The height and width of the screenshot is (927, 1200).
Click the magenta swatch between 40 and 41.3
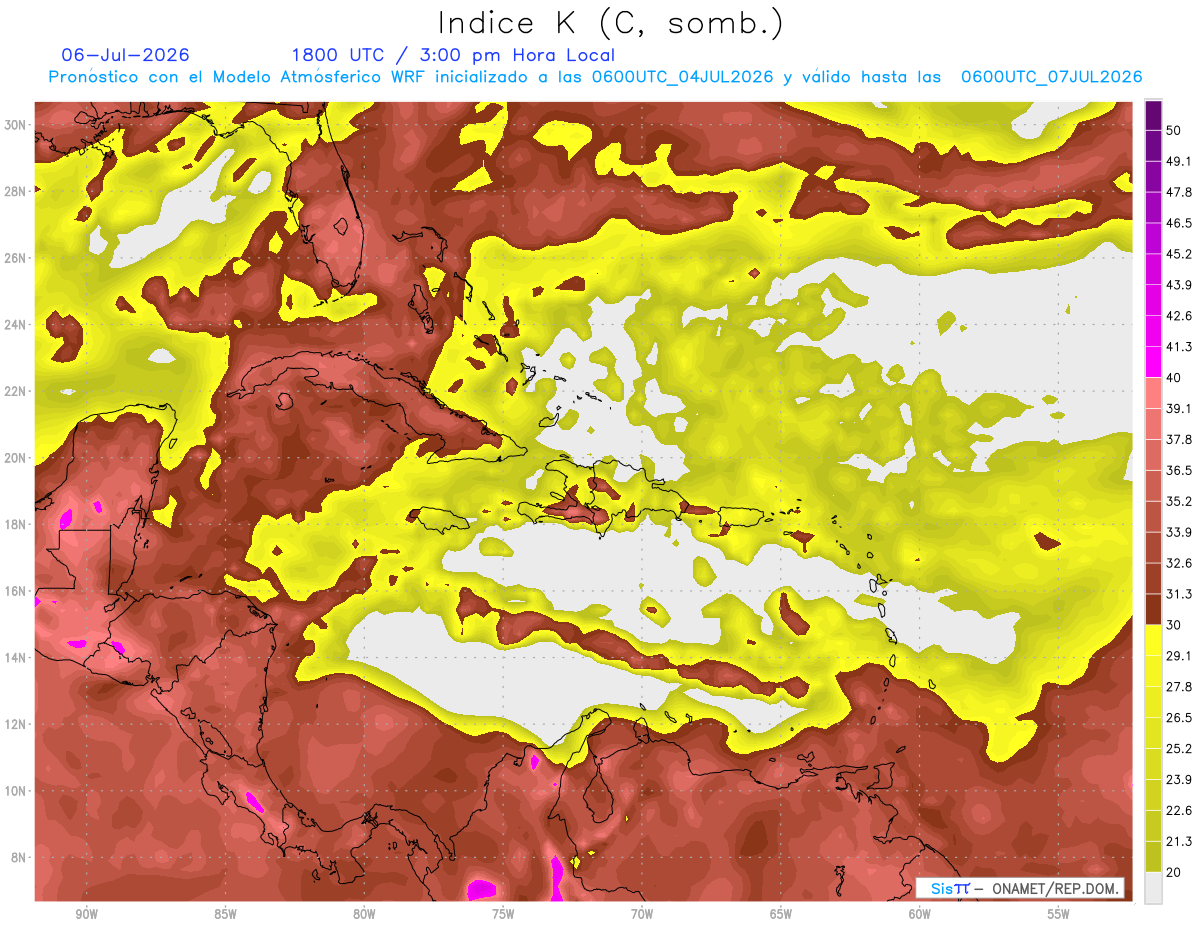(x=1154, y=362)
